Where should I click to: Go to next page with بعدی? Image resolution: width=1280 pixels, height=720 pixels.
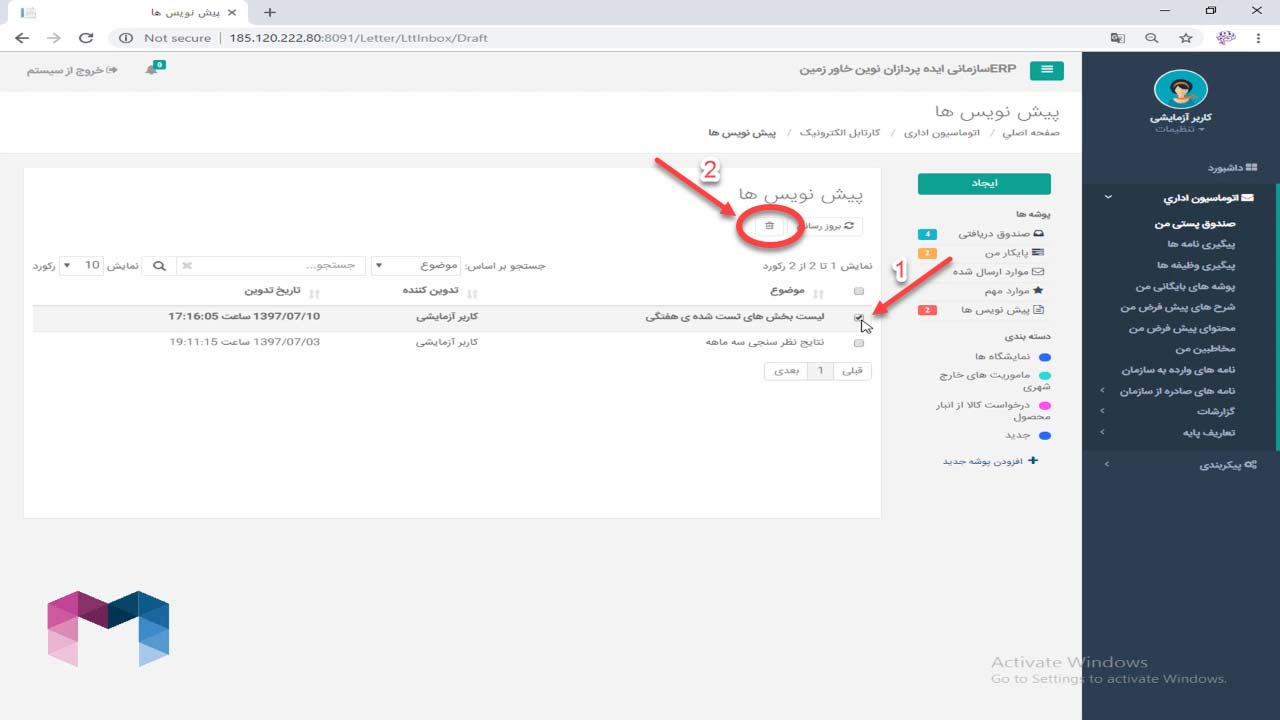(786, 370)
